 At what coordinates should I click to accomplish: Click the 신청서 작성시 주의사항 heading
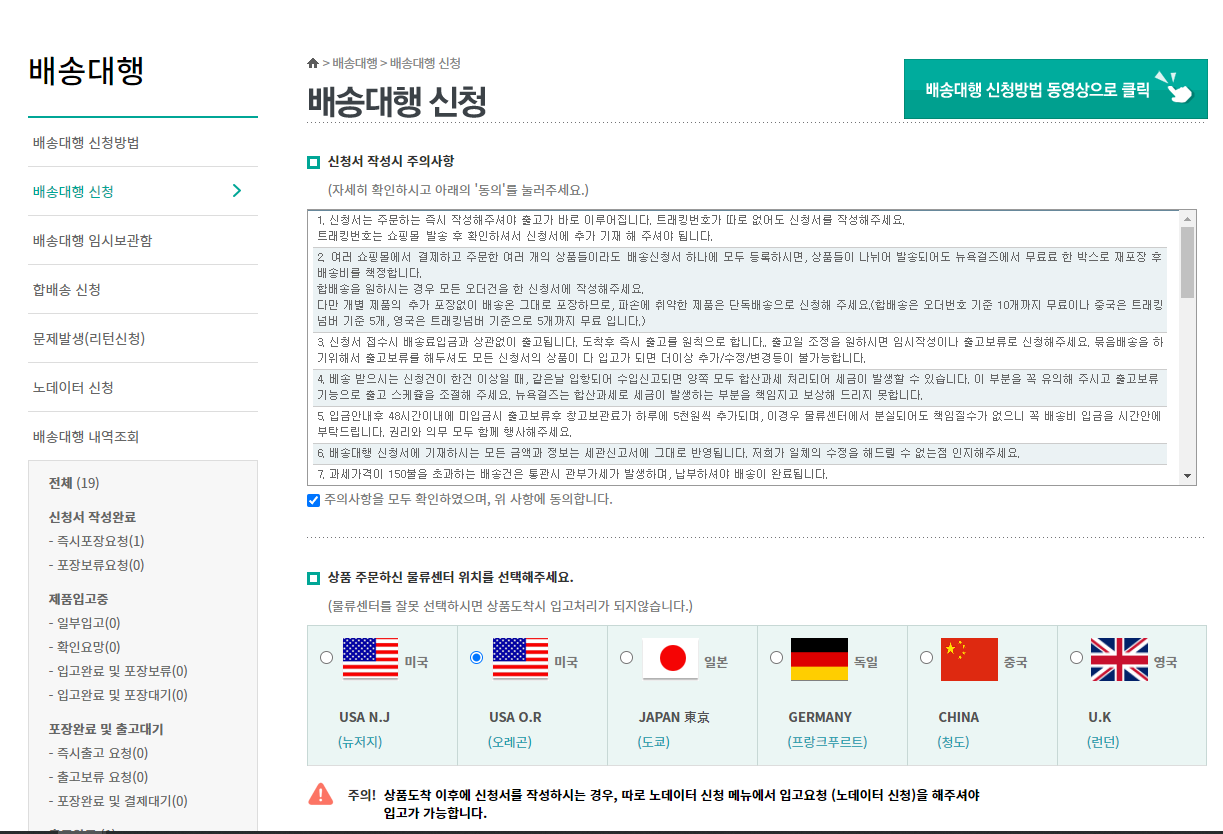pyautogui.click(x=391, y=161)
